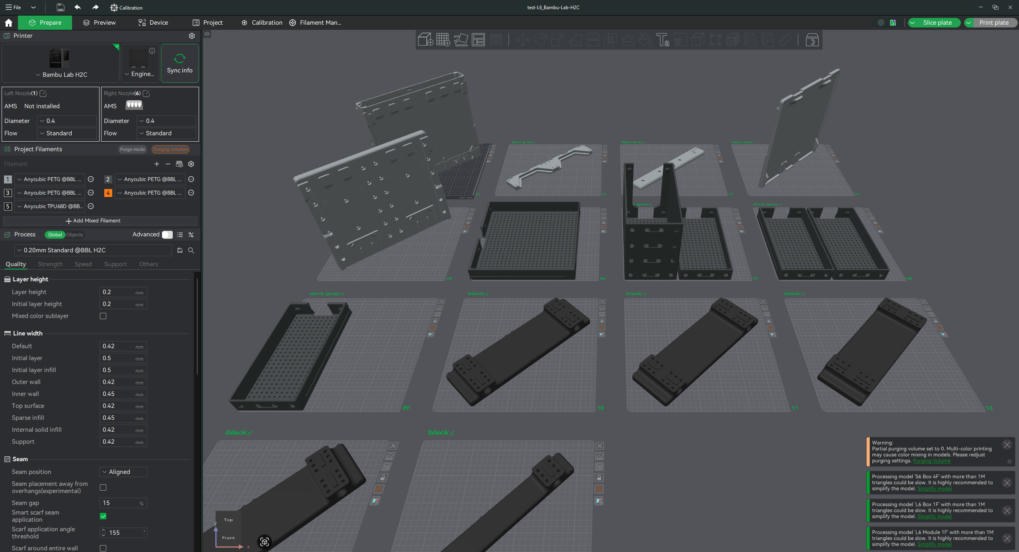The image size is (1019, 552).
Task: Remove a filament with minus icon
Action: [x=168, y=164]
